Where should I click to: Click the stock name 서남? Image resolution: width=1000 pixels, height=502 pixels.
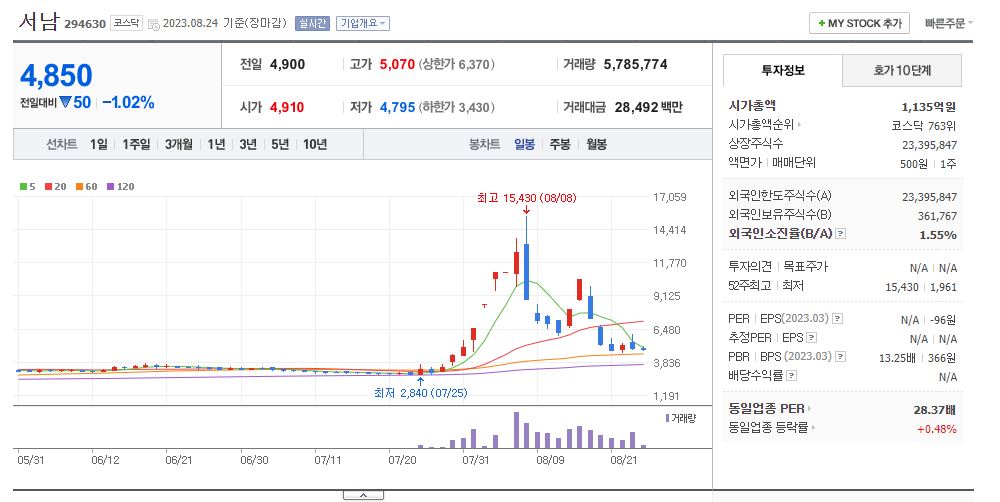(38, 22)
